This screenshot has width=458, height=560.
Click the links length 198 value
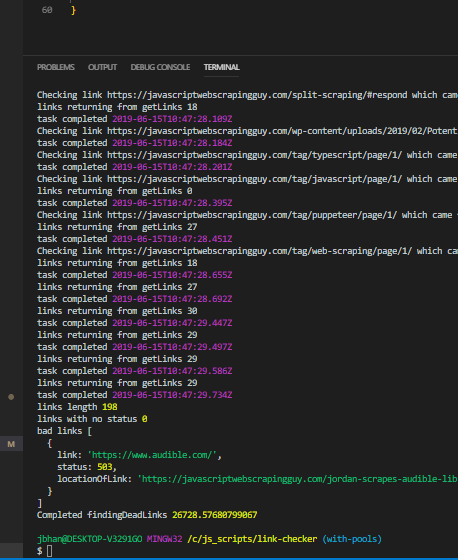pyautogui.click(x=110, y=407)
